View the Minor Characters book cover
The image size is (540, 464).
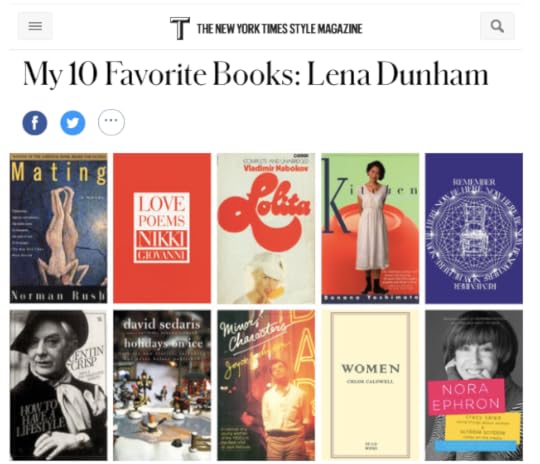pyautogui.click(x=266, y=385)
